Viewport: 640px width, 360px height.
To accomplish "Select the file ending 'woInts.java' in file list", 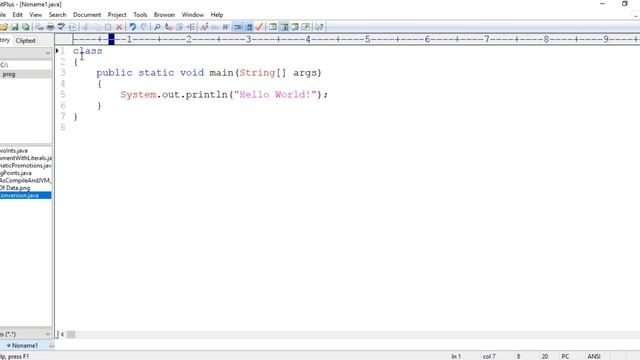I will point(14,151).
